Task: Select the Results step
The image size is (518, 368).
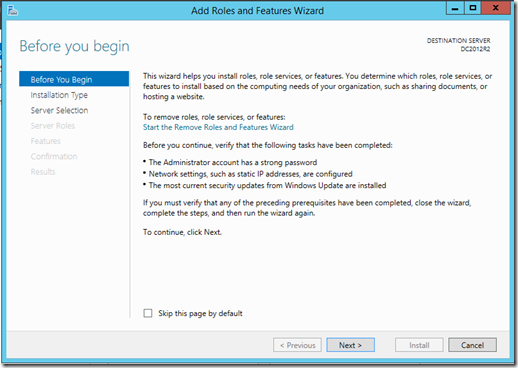Action: (x=43, y=172)
